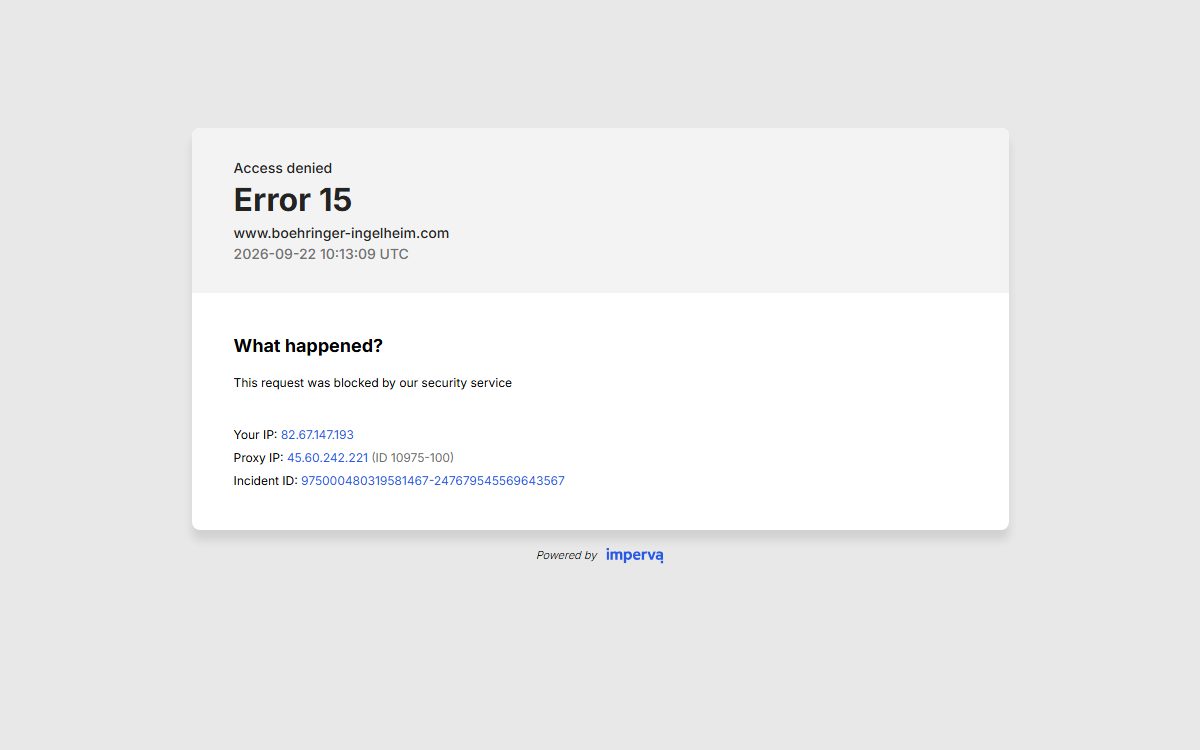
Task: Click the Imperva logo
Action: tap(634, 555)
